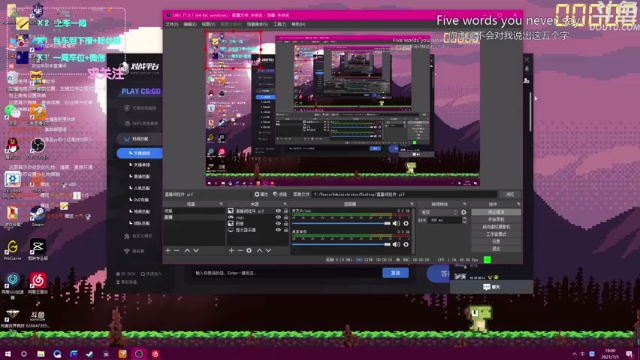Open the scene transition settings gear
This screenshot has height=360, width=640.
[x=463, y=212]
